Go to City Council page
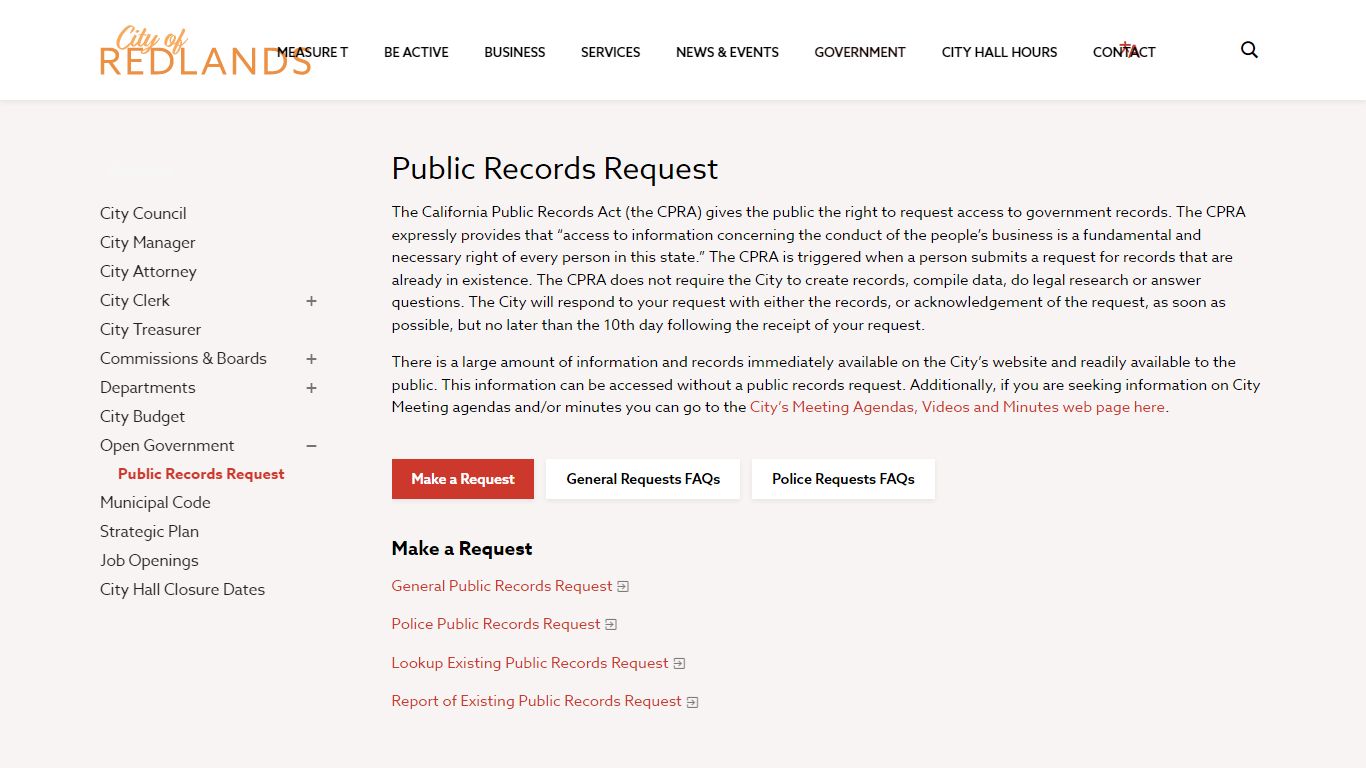 point(143,213)
